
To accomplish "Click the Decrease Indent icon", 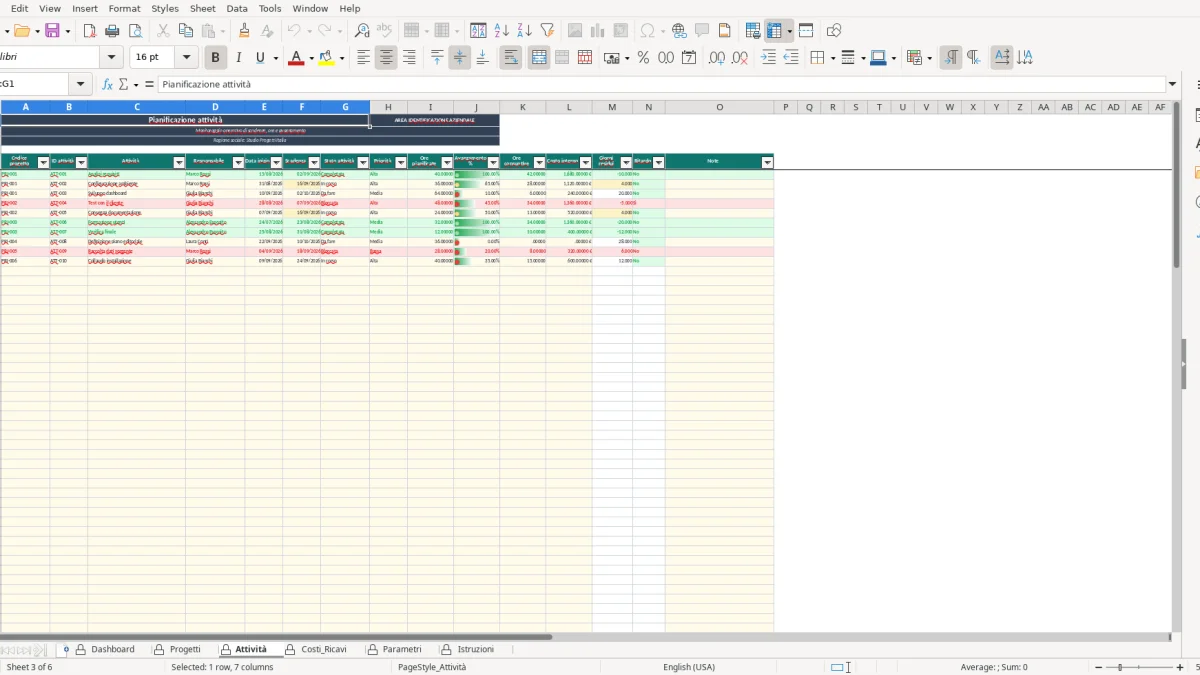I will coord(791,58).
